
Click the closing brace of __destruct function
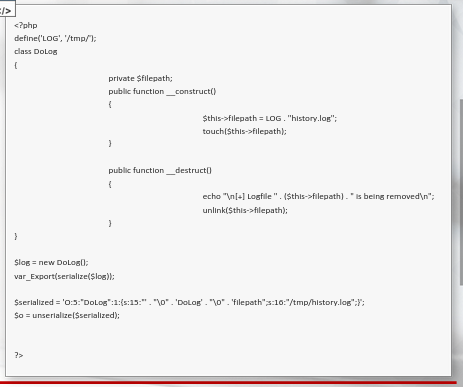(110, 223)
